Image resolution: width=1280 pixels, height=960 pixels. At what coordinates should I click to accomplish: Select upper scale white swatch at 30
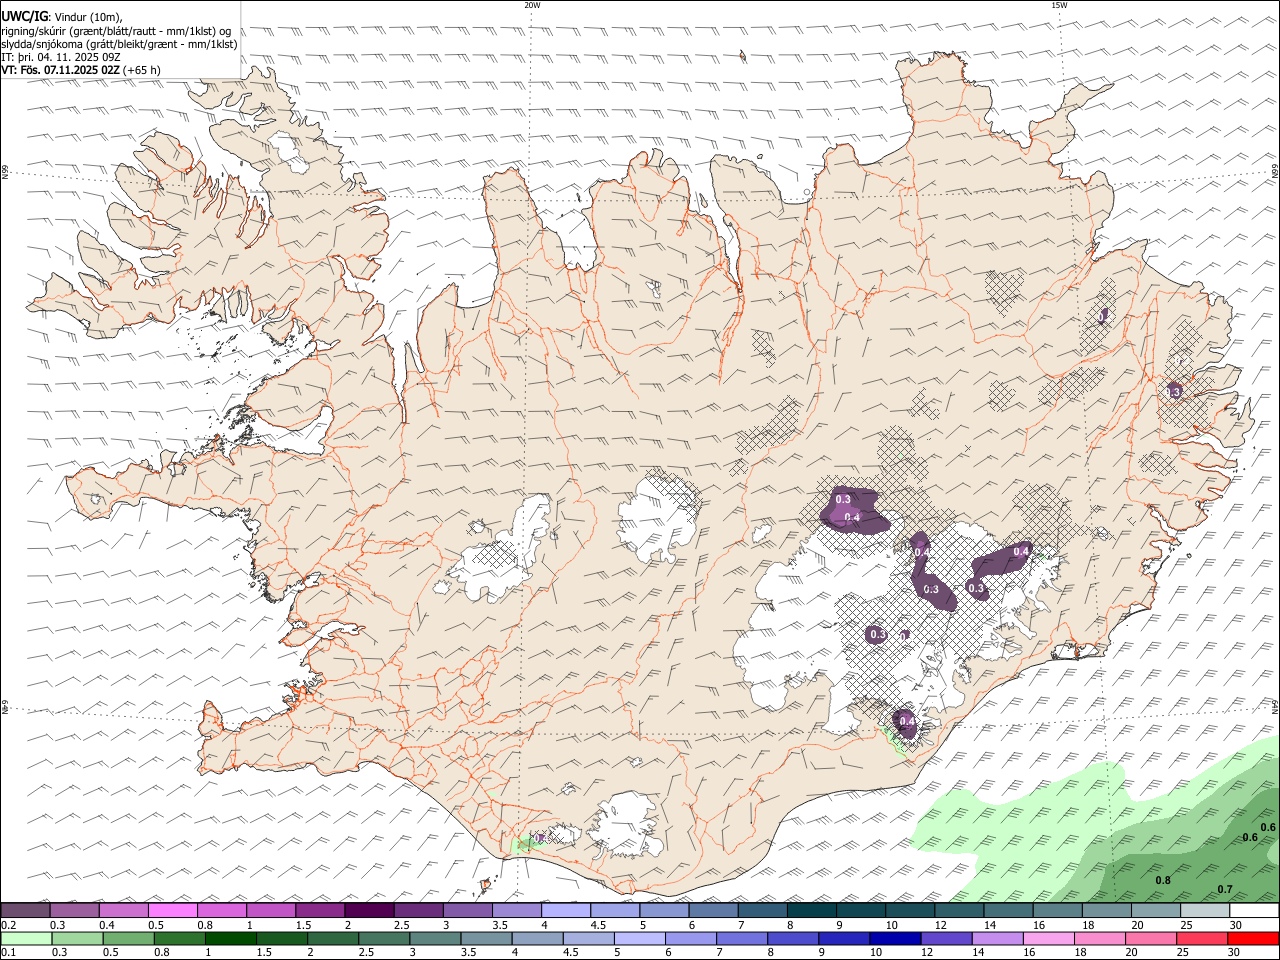1255,911
